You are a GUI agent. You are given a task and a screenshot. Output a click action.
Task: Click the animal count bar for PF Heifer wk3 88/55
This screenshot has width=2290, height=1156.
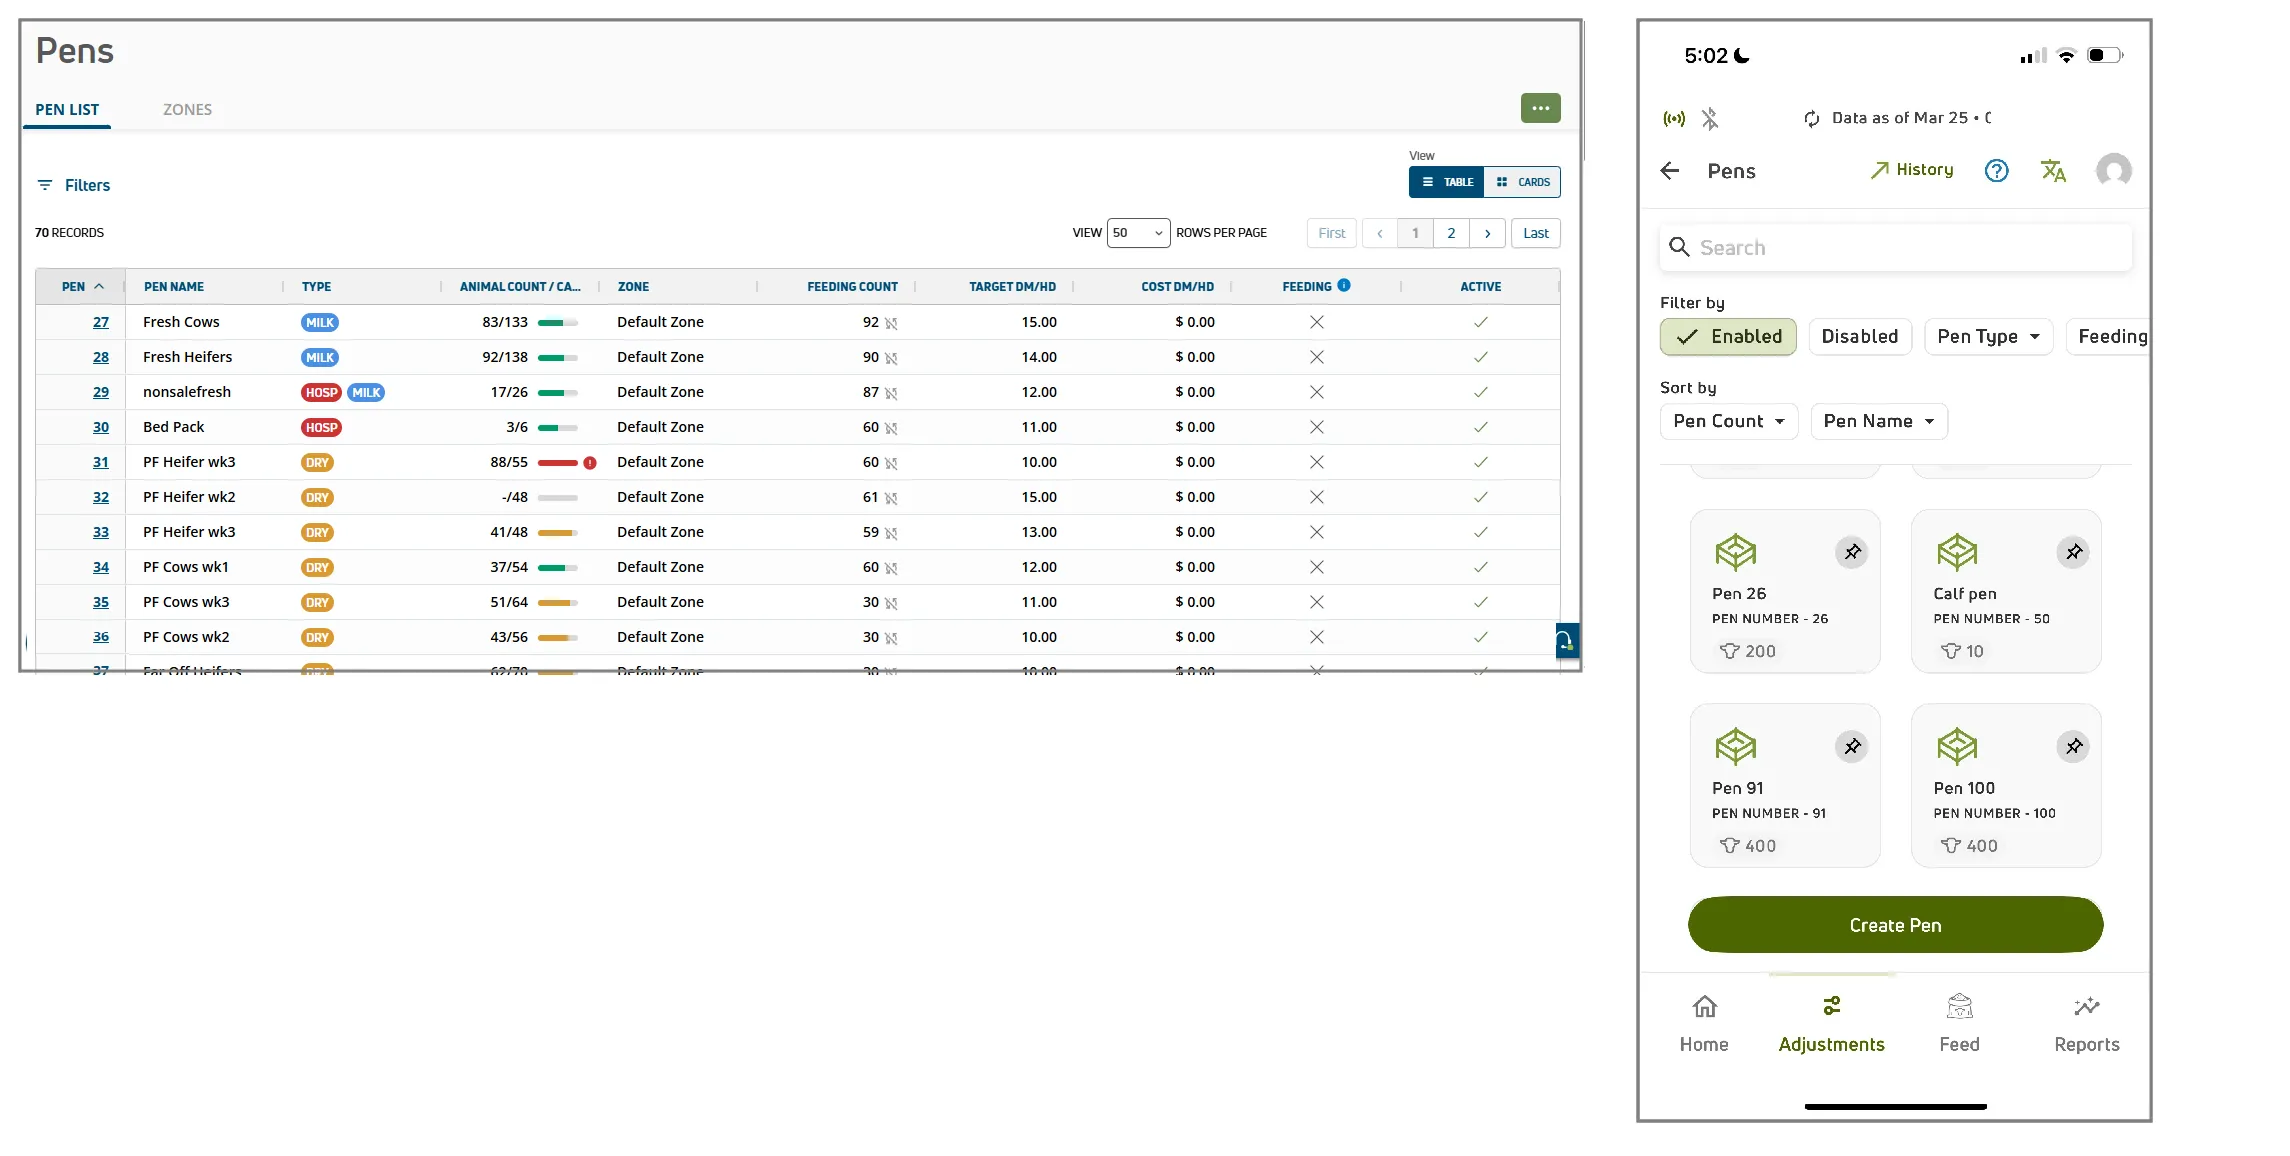pyautogui.click(x=558, y=462)
